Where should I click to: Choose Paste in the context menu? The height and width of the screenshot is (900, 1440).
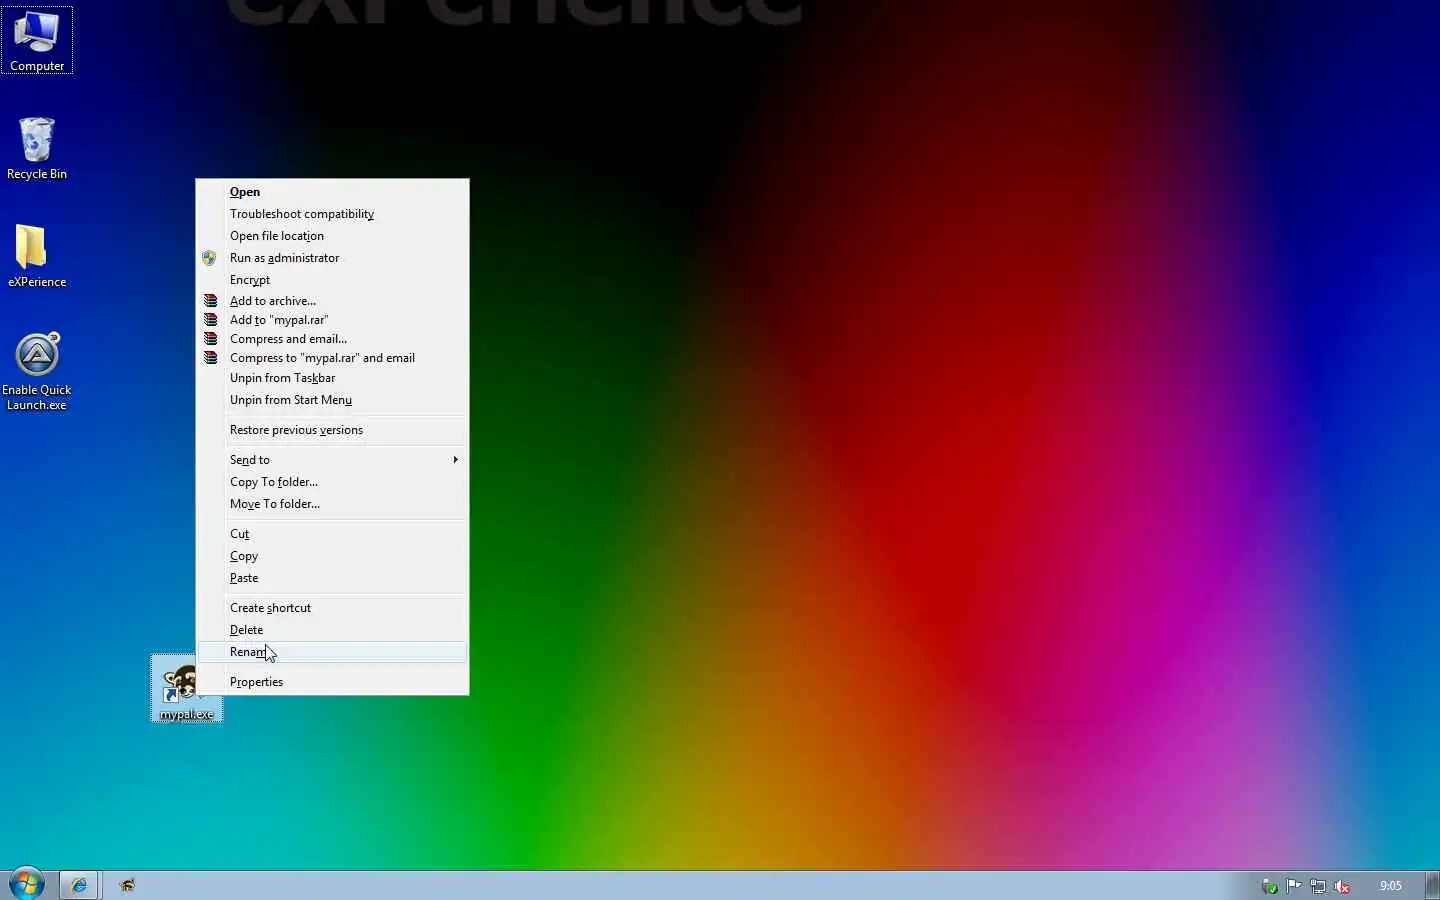[332, 578]
